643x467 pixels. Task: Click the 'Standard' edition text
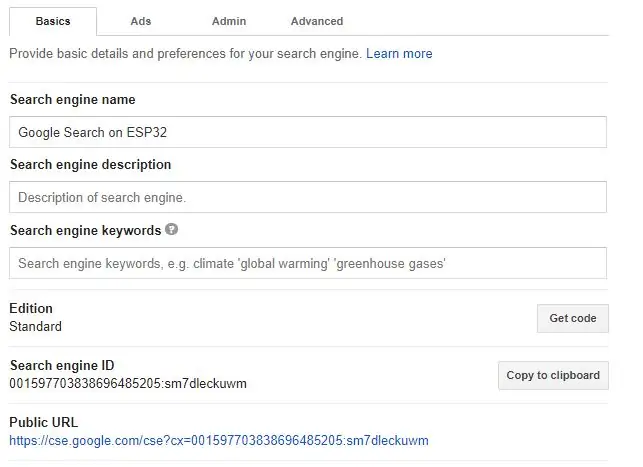(x=35, y=326)
